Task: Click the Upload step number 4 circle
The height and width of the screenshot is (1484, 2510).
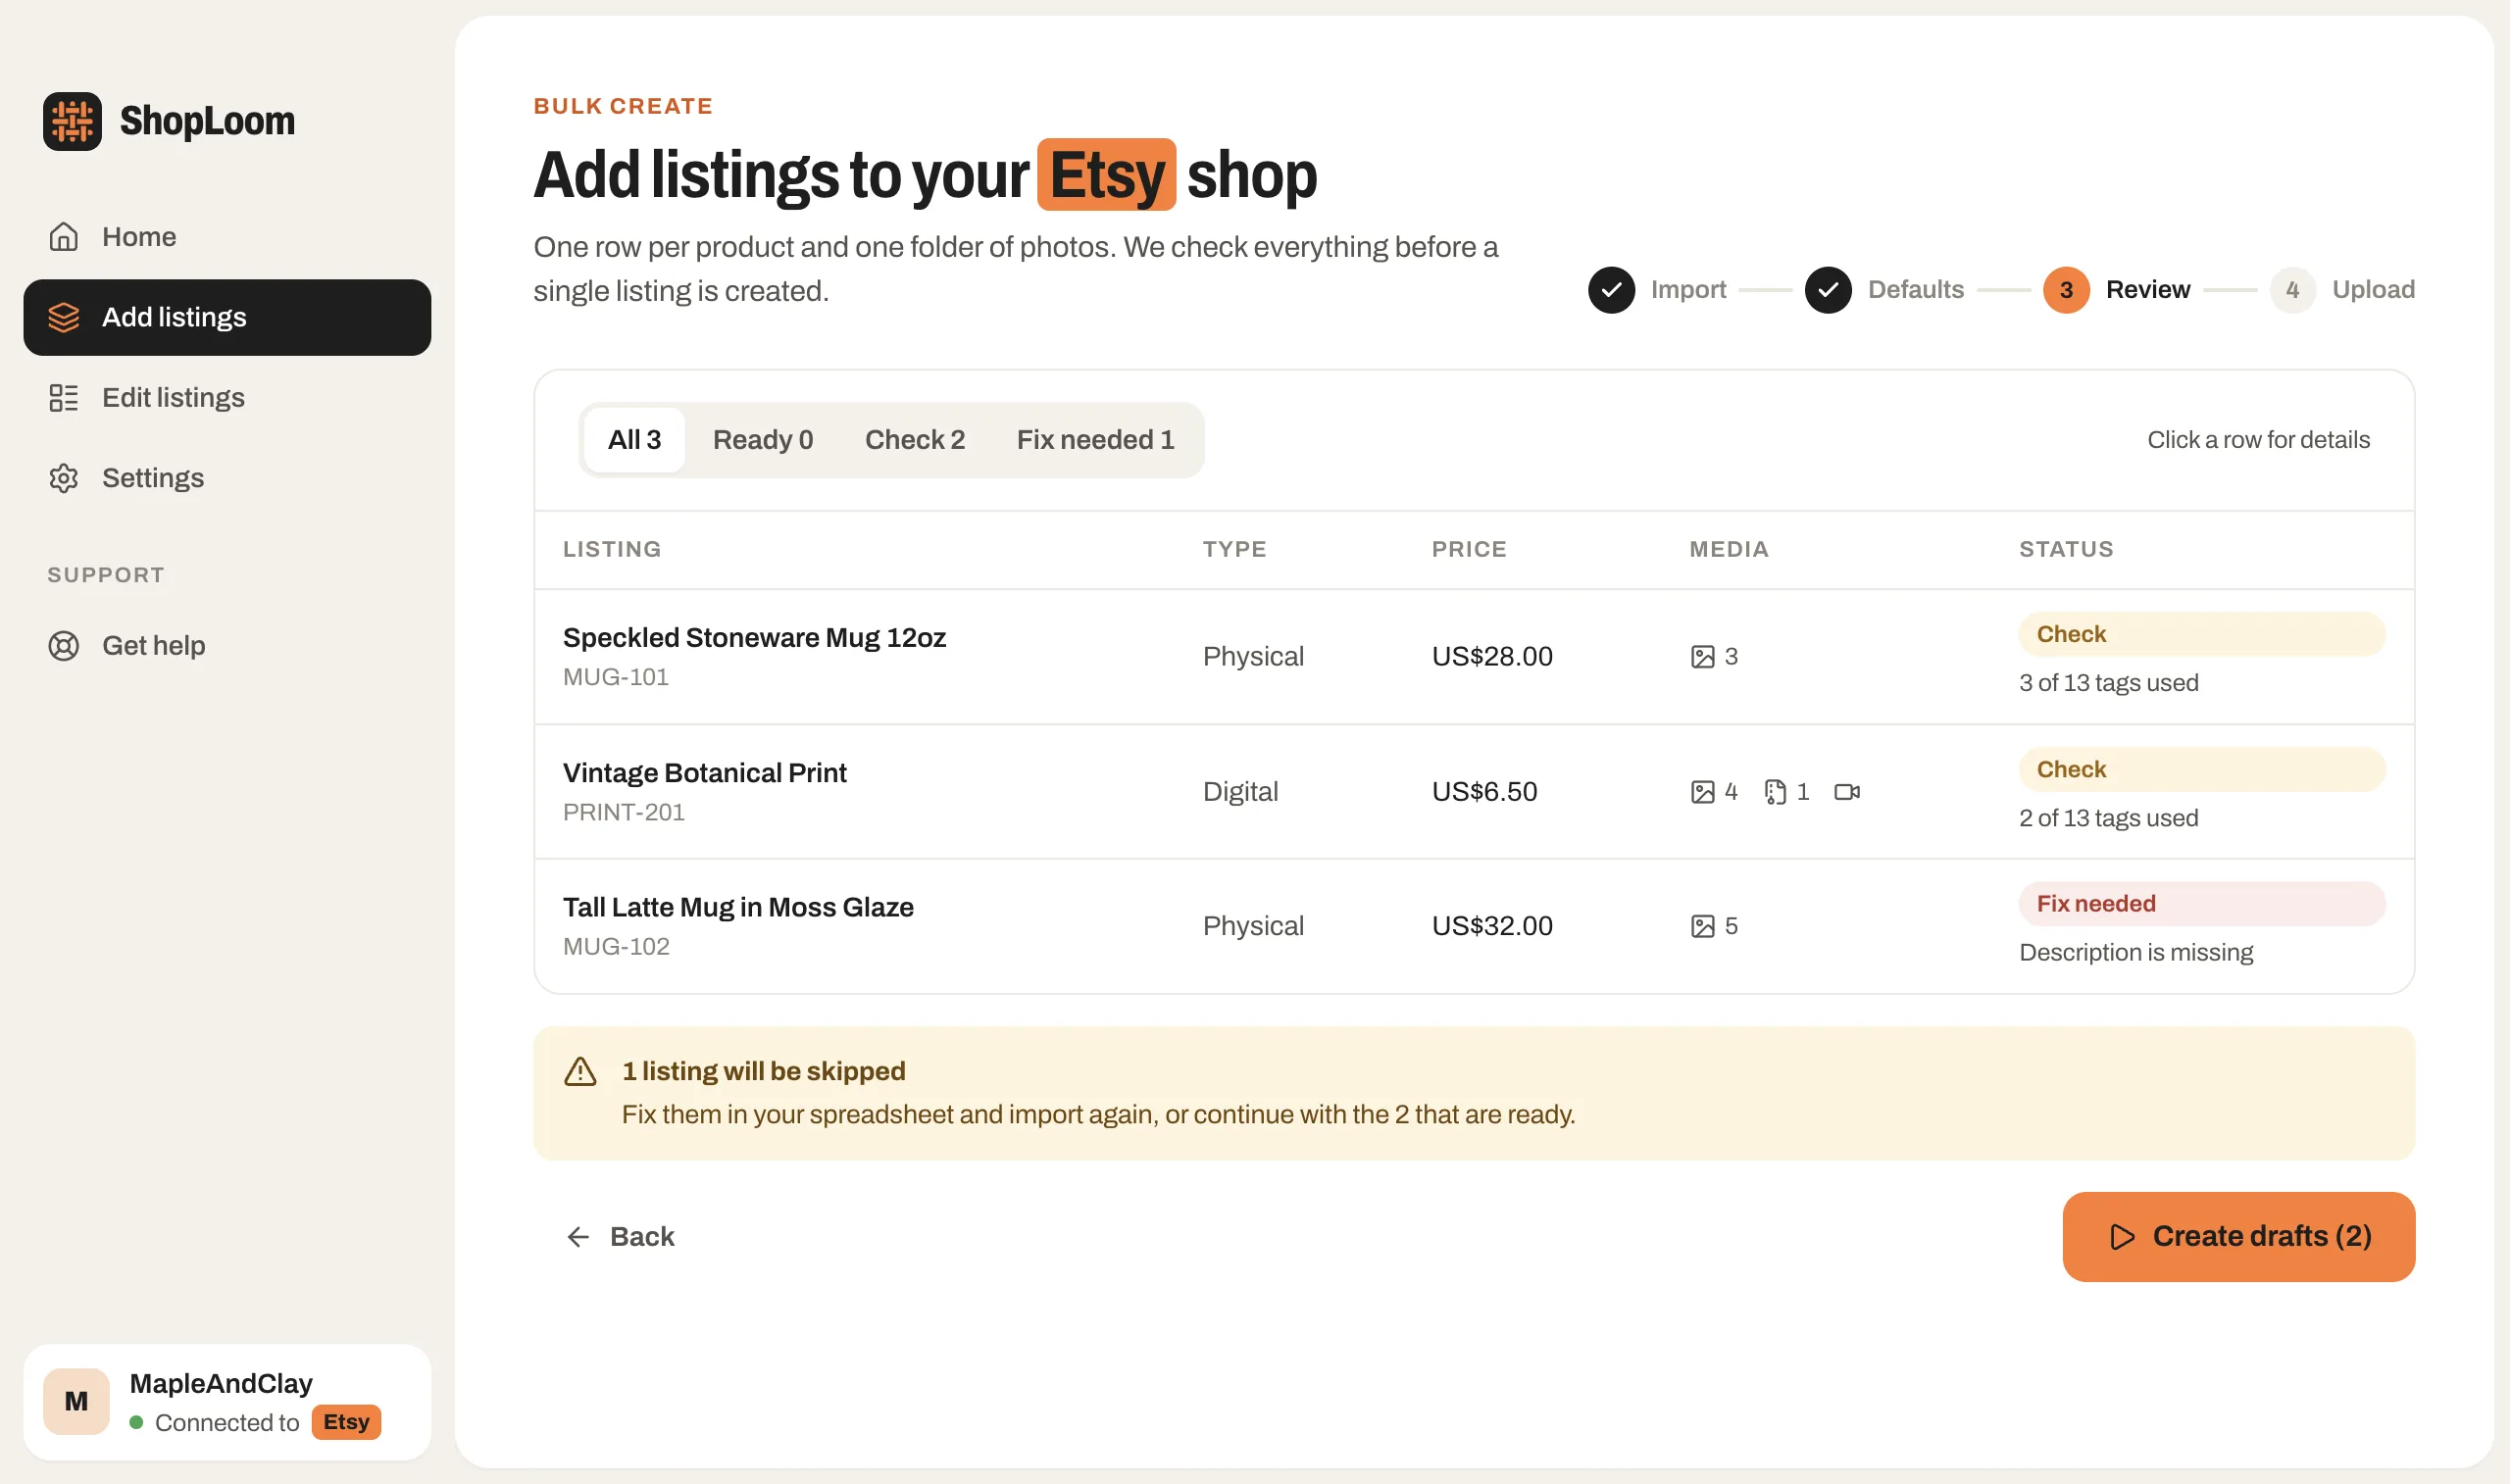Action: (x=2292, y=290)
